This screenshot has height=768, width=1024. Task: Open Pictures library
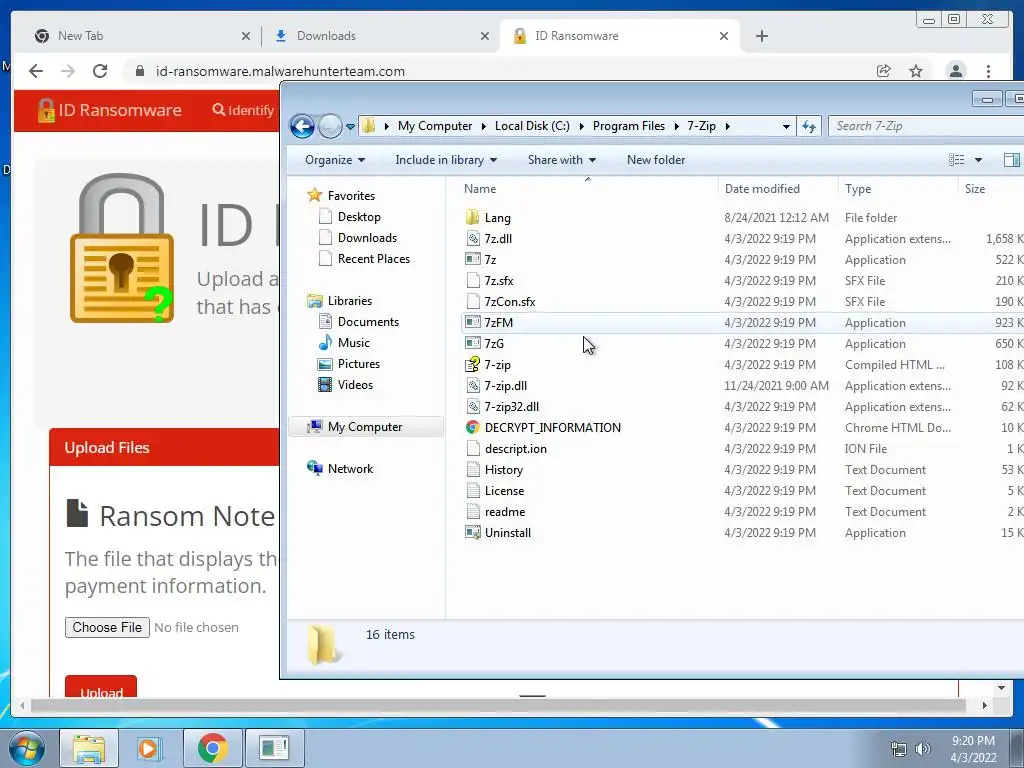[359, 364]
